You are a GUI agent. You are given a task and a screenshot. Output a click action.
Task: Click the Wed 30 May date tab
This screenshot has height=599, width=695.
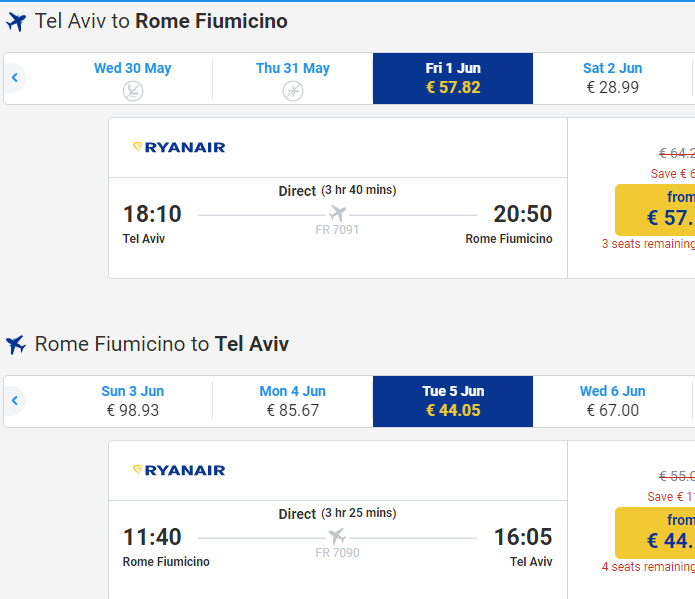pyautogui.click(x=133, y=78)
